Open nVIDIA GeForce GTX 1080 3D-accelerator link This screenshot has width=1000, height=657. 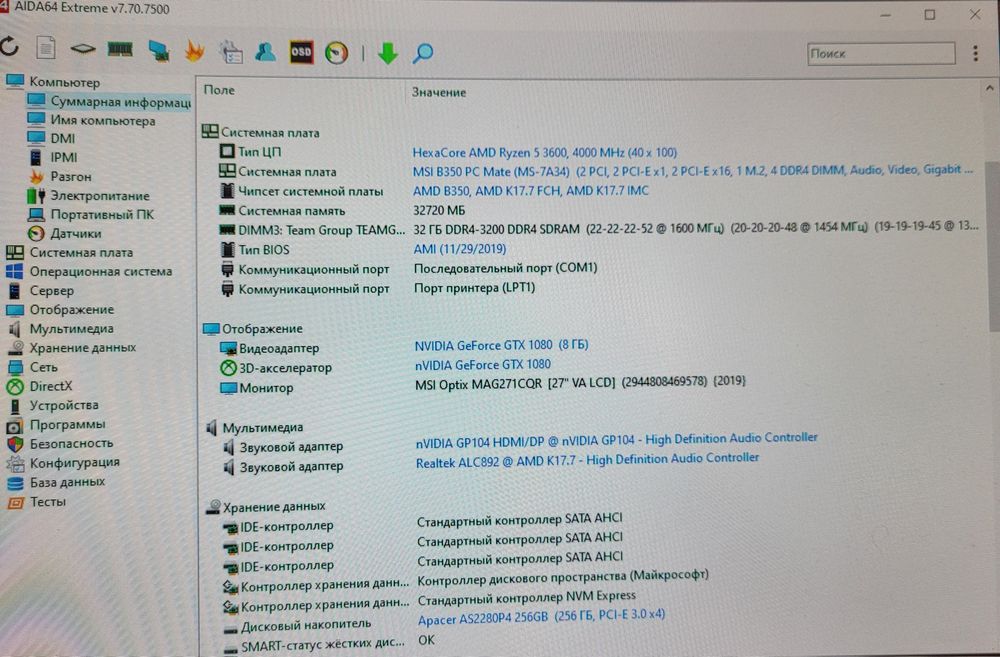[483, 364]
